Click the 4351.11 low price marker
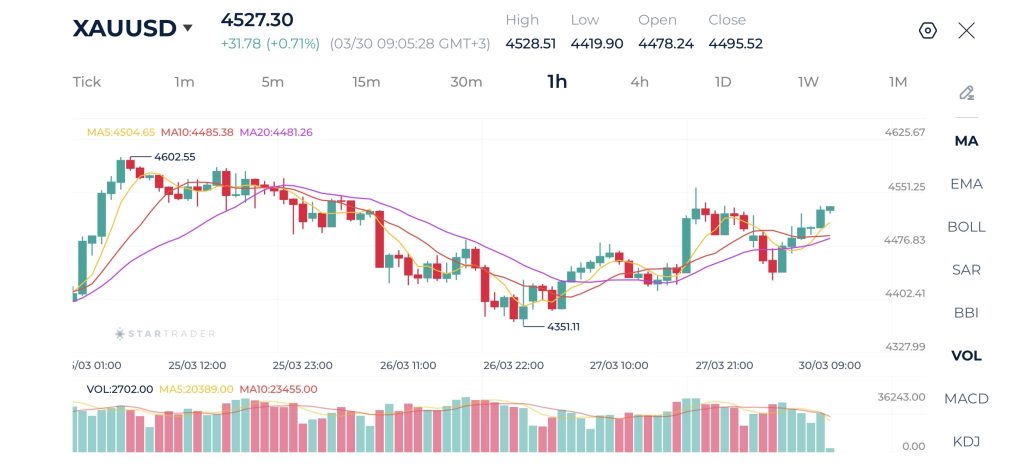Viewport: 1024px width, 471px height. click(563, 326)
